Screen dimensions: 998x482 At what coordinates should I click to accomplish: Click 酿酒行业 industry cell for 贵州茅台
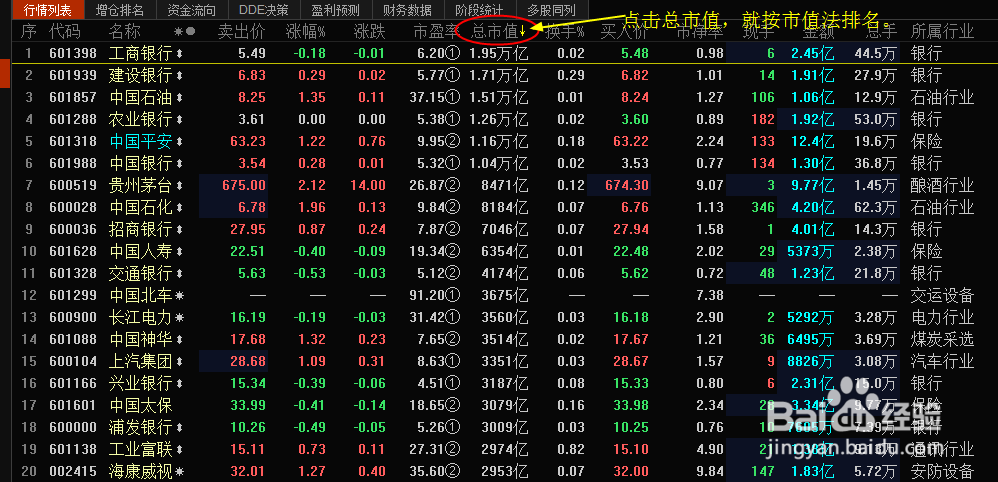[x=942, y=186]
